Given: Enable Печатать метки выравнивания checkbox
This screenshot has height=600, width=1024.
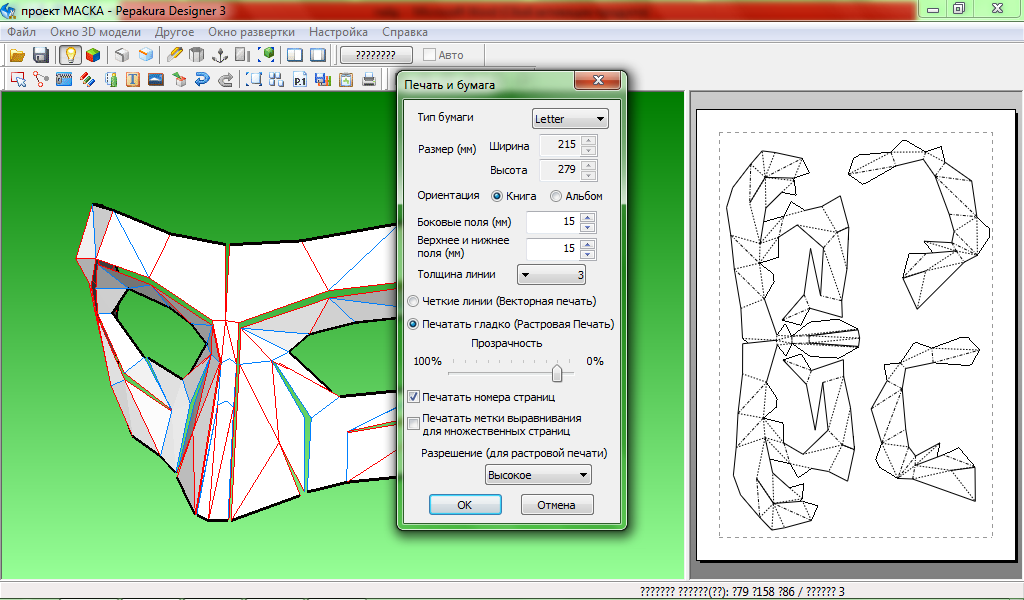Looking at the screenshot, I should (x=413, y=424).
